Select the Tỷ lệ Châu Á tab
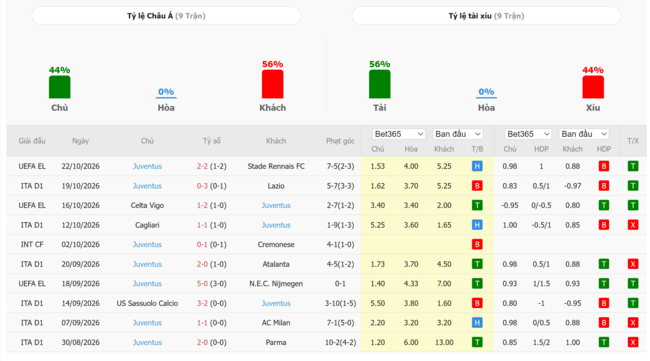 coord(166,16)
